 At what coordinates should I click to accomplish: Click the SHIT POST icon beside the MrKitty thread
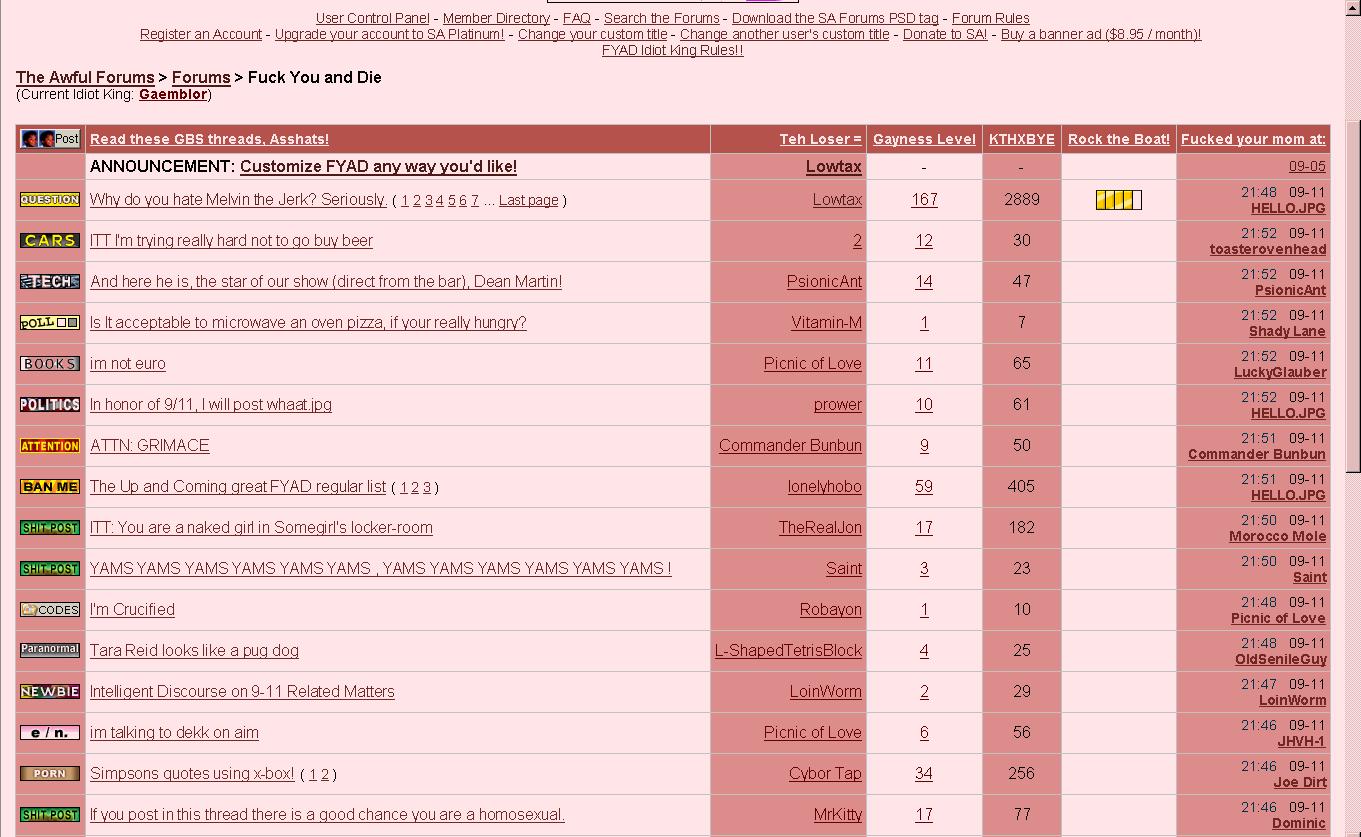(50, 815)
